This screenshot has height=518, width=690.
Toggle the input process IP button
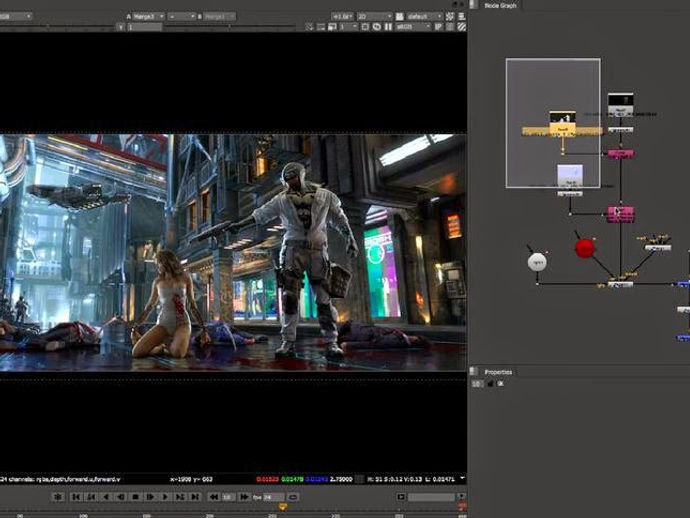pos(439,27)
